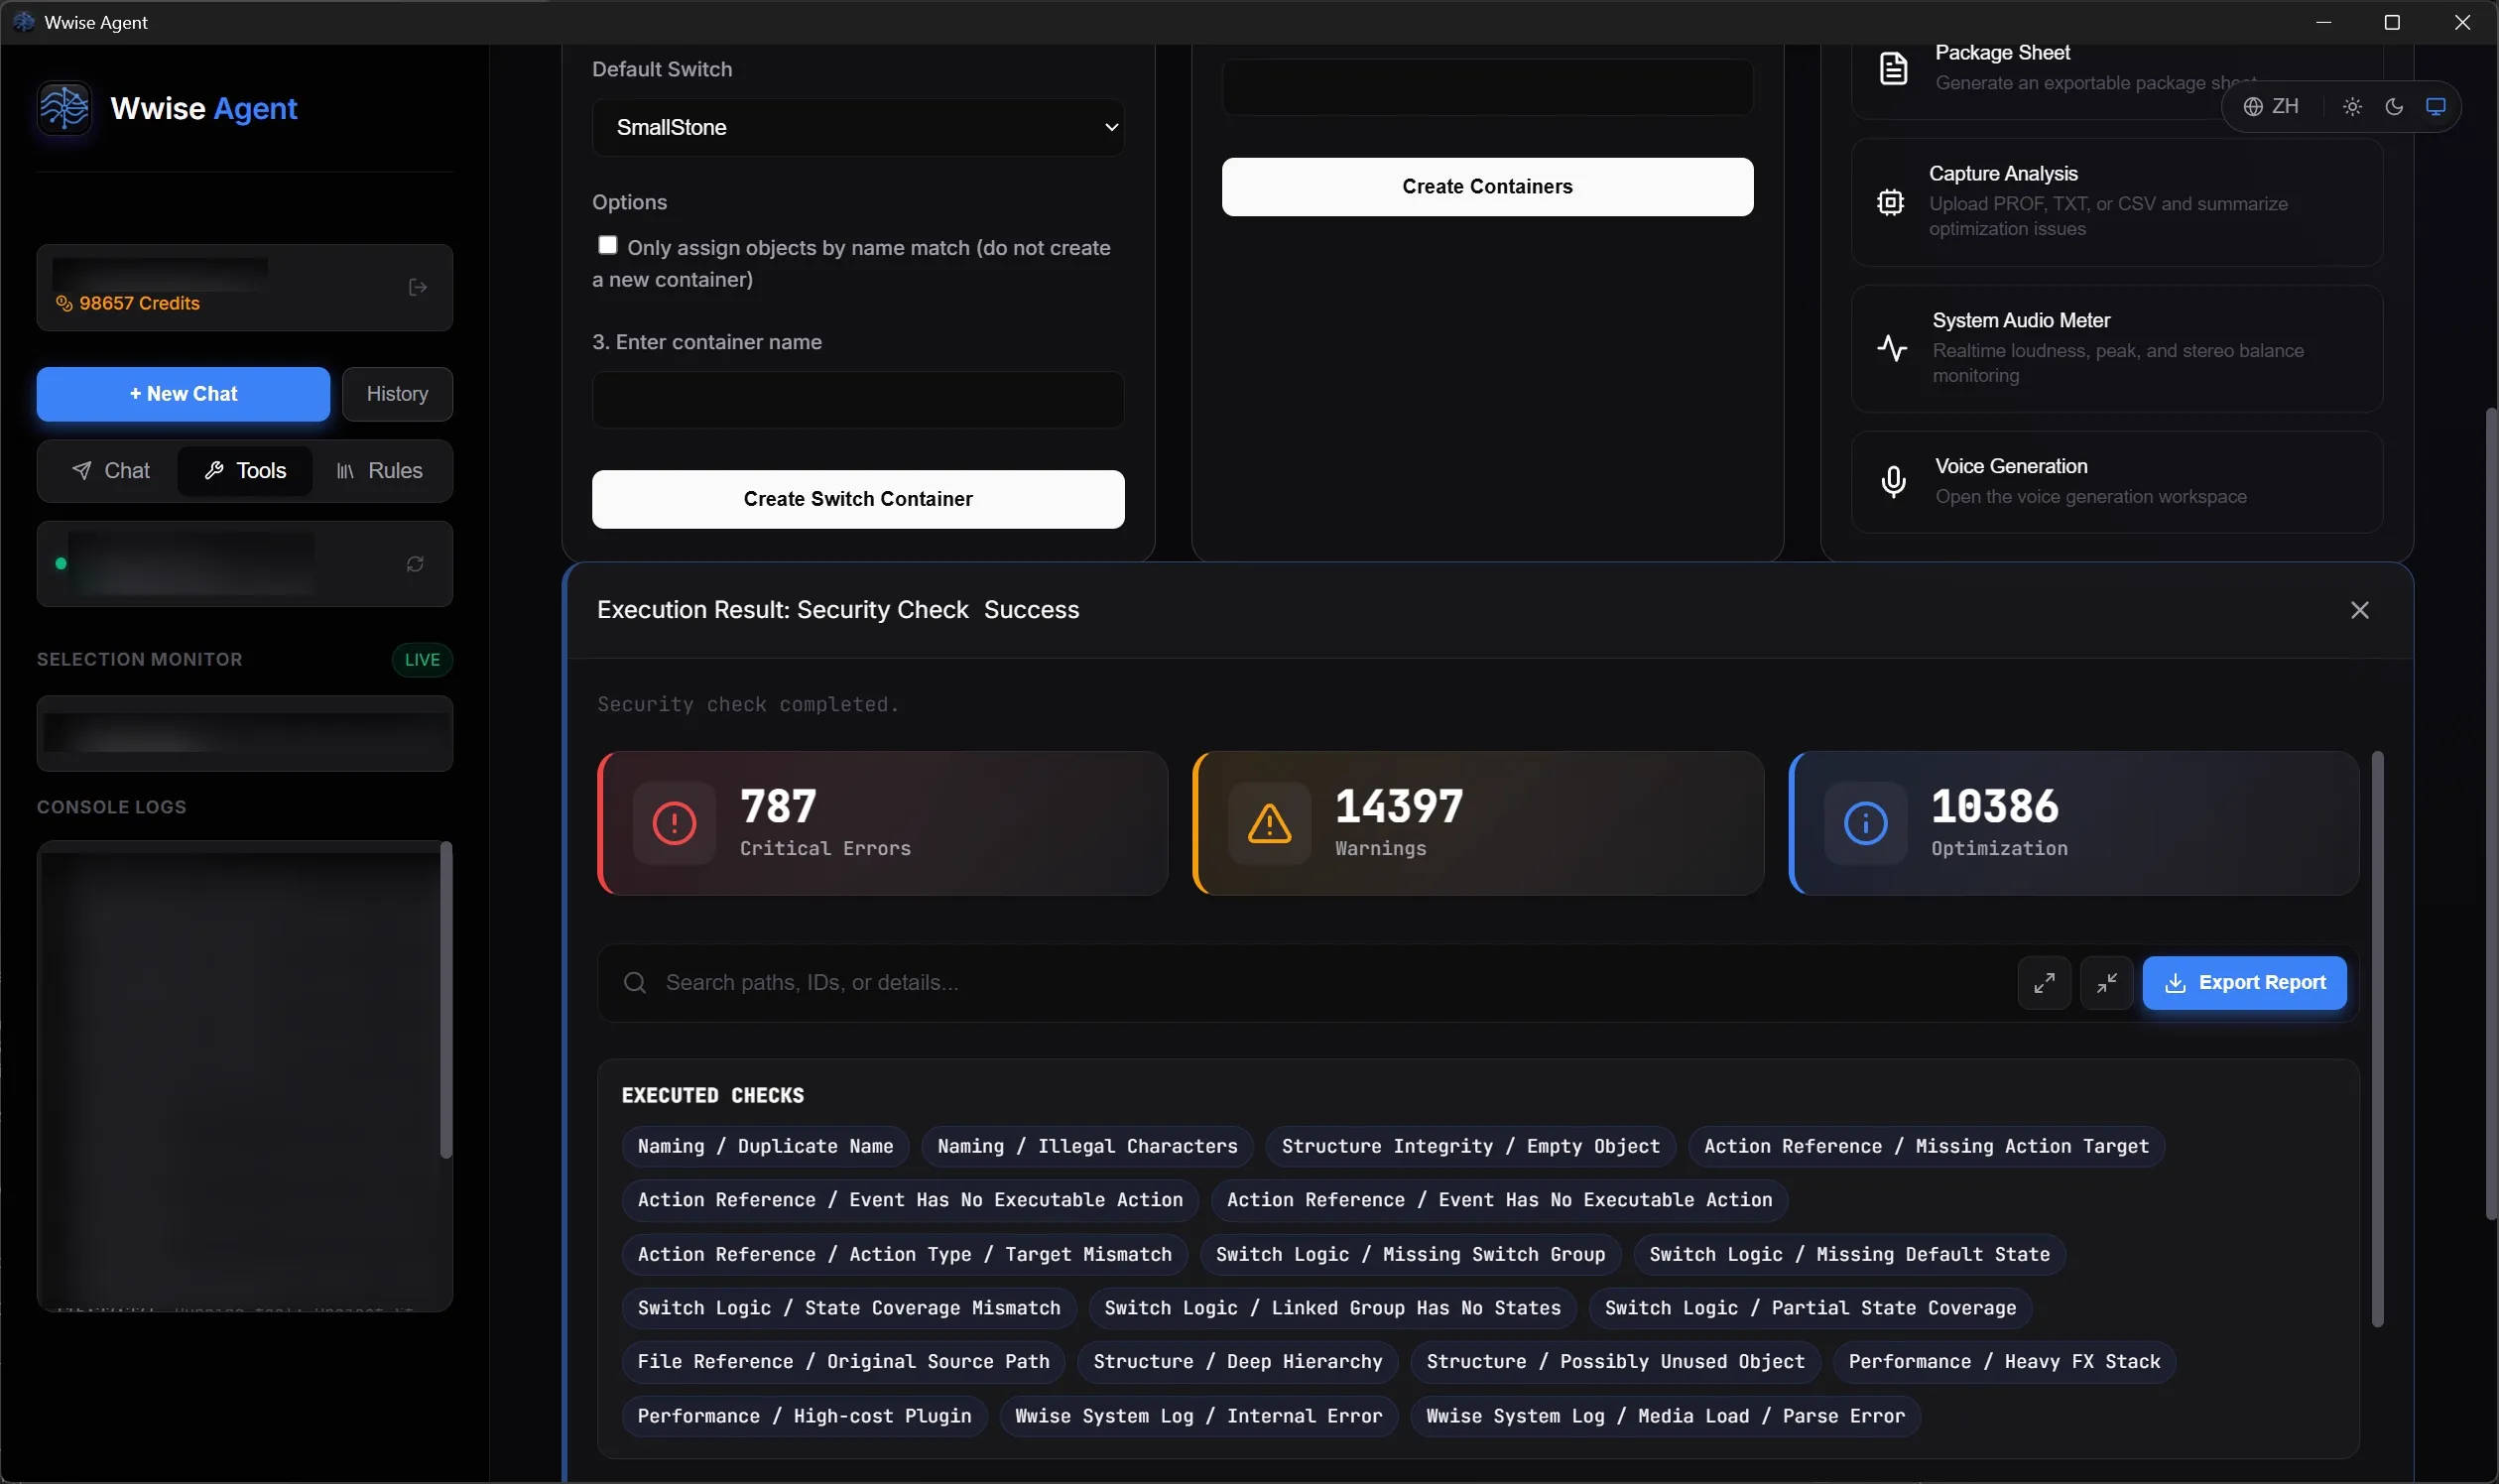Switch language with the ZH globe button
This screenshot has width=2499, height=1484.
coord(2271,106)
